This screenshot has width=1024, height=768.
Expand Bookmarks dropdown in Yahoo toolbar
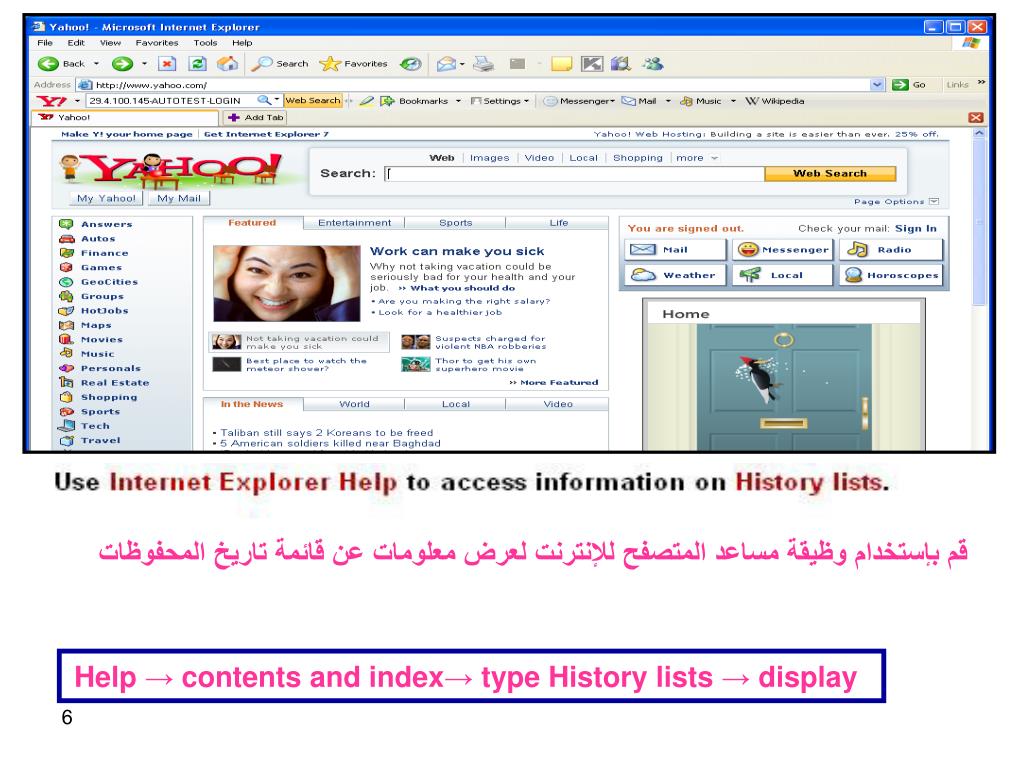pyautogui.click(x=458, y=101)
